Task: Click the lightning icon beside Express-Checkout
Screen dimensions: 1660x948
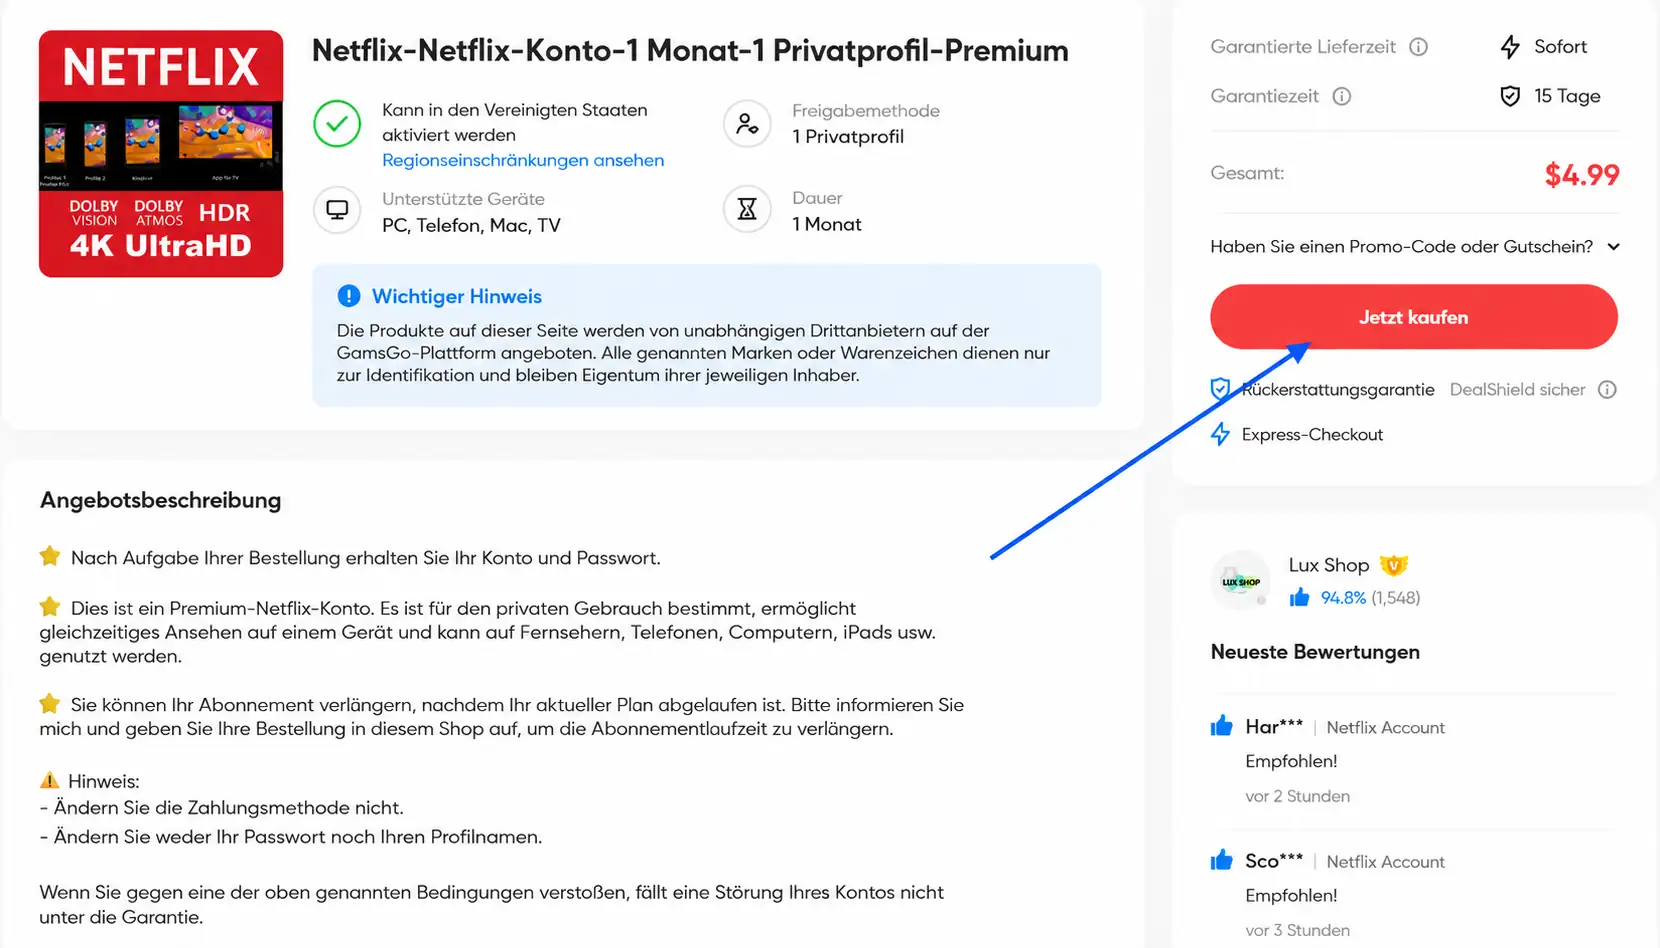Action: tap(1220, 434)
